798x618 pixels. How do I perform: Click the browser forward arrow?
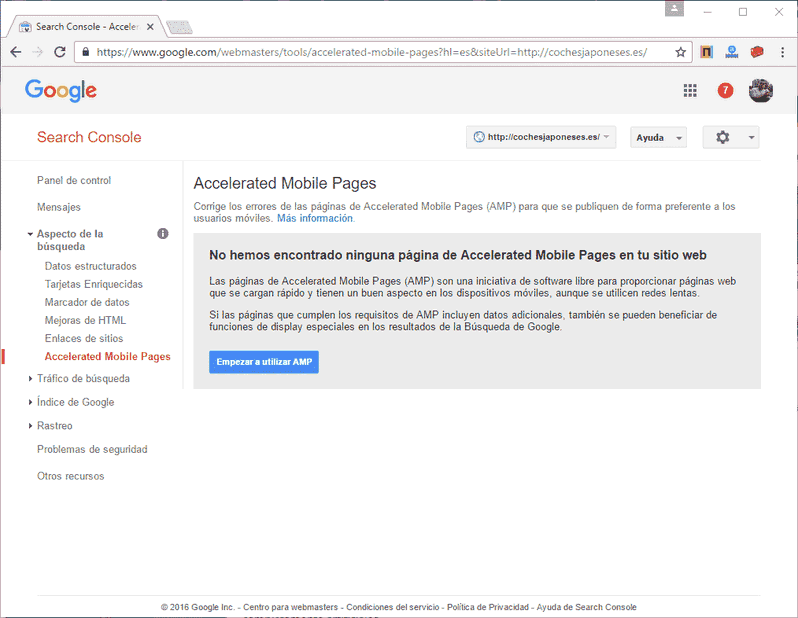[38, 52]
